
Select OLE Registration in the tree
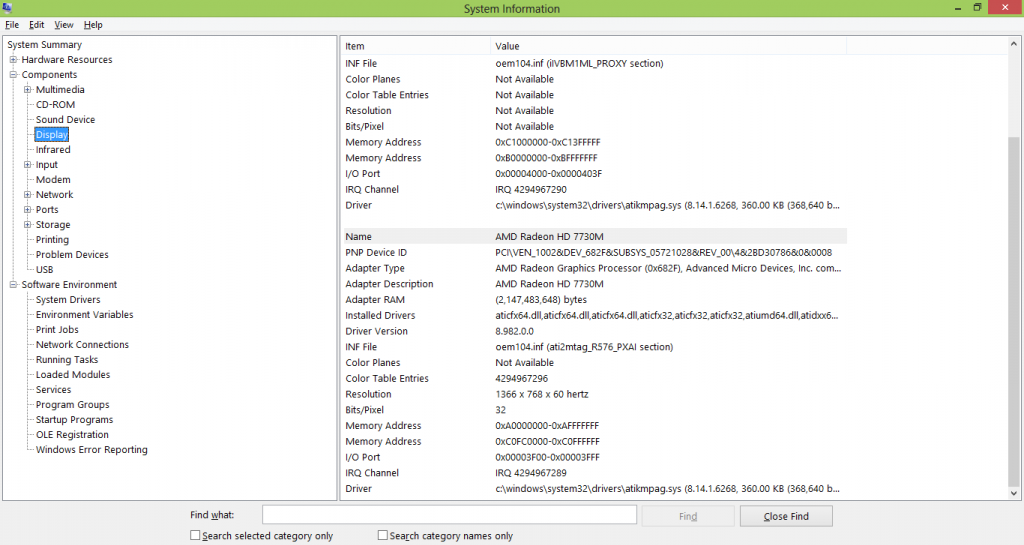coord(72,435)
